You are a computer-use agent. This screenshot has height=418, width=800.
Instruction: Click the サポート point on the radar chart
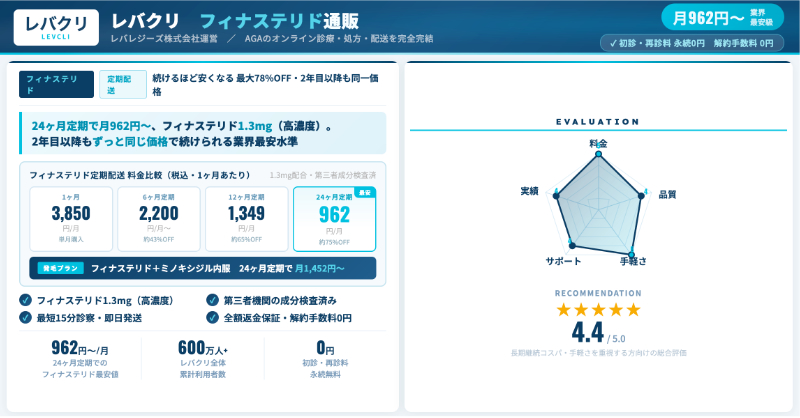[571, 245]
